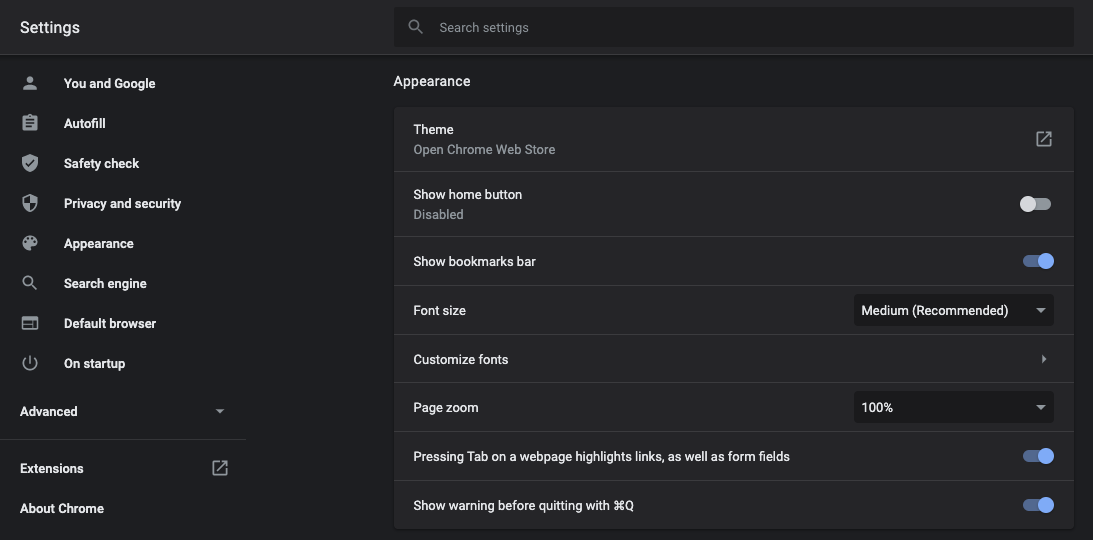
Task: Toggle the warning before quitting switch
Action: click(1038, 505)
